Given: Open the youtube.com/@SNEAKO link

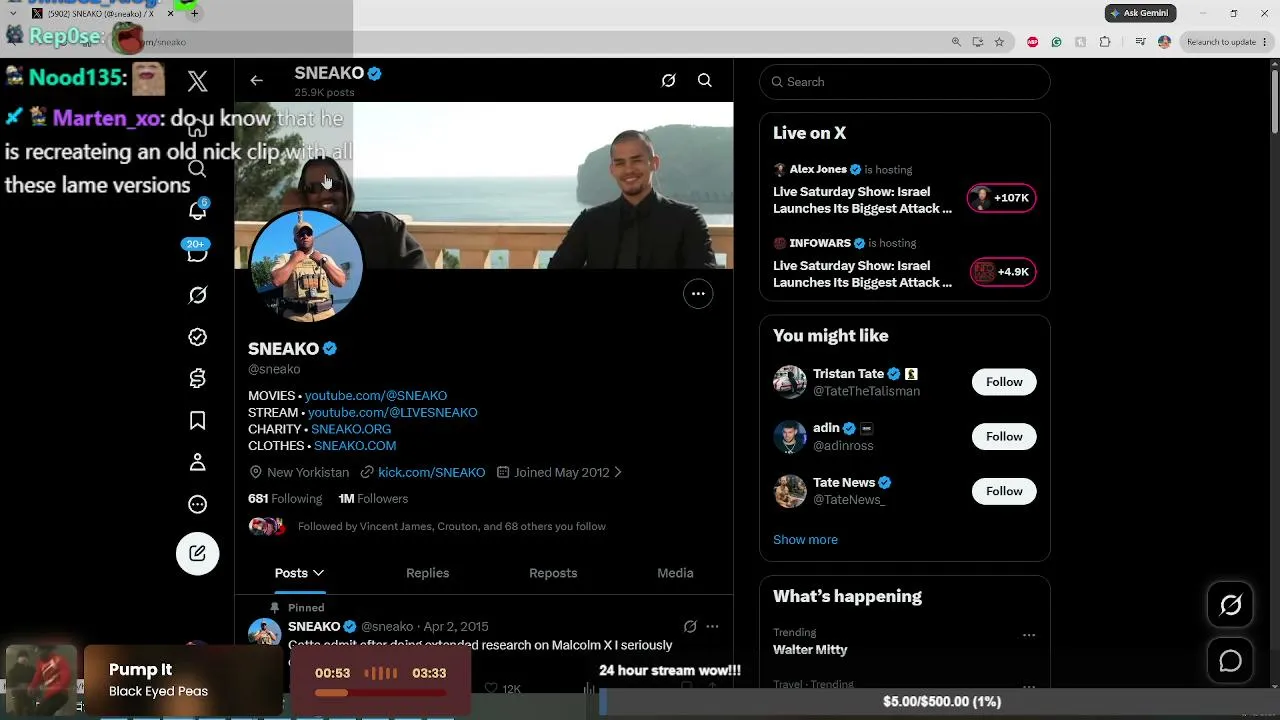Looking at the screenshot, I should point(376,396).
